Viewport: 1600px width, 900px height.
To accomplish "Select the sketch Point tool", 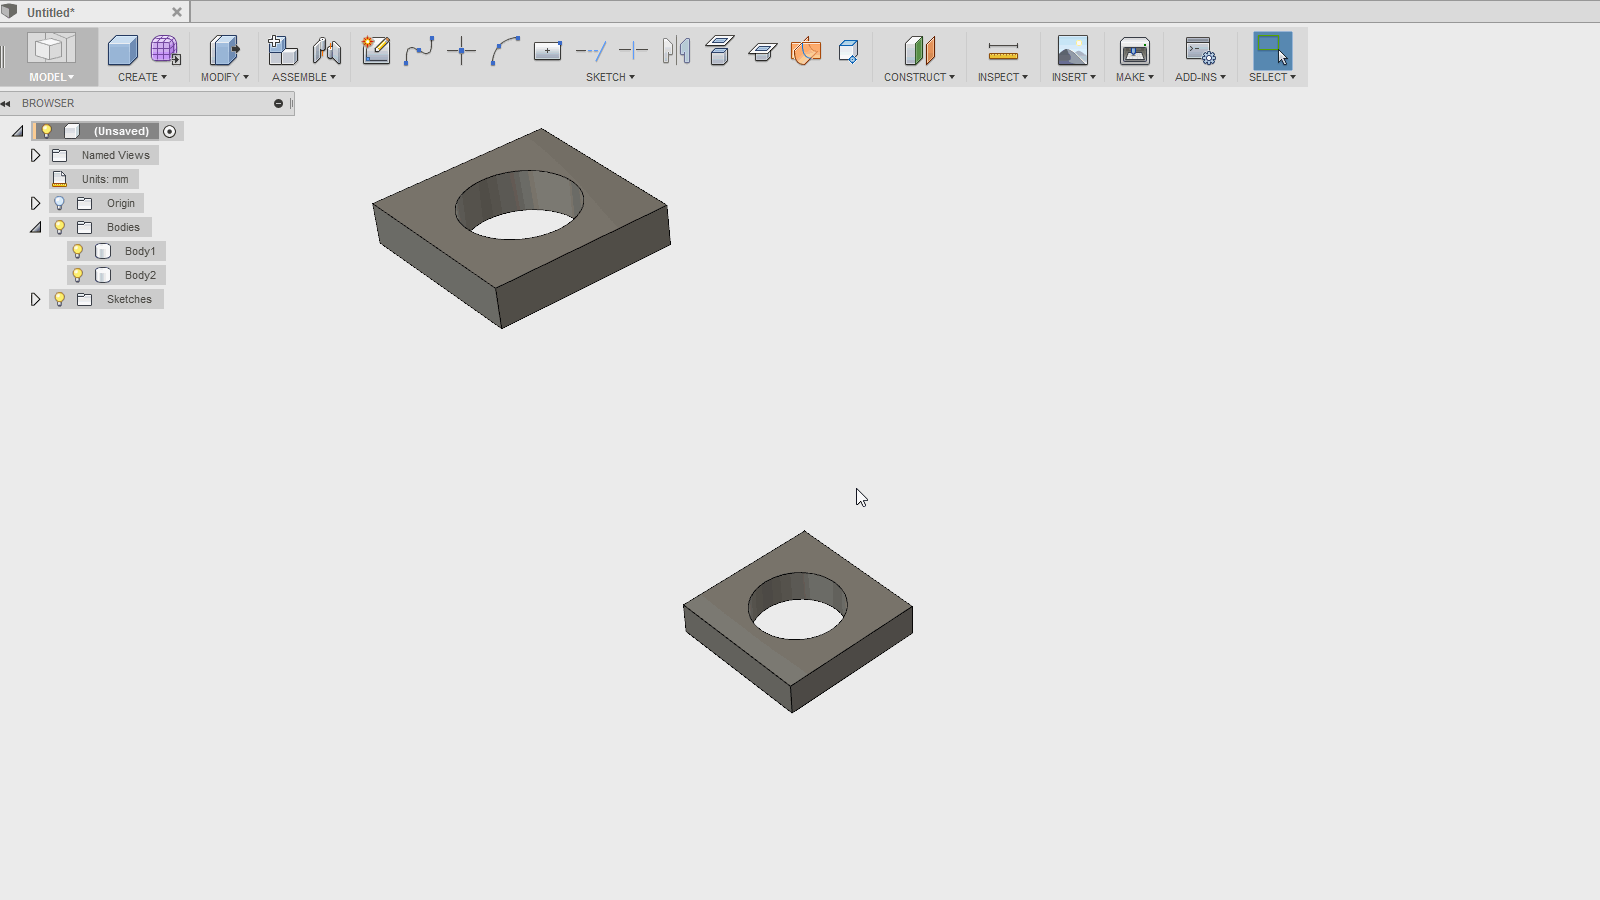I will point(461,51).
